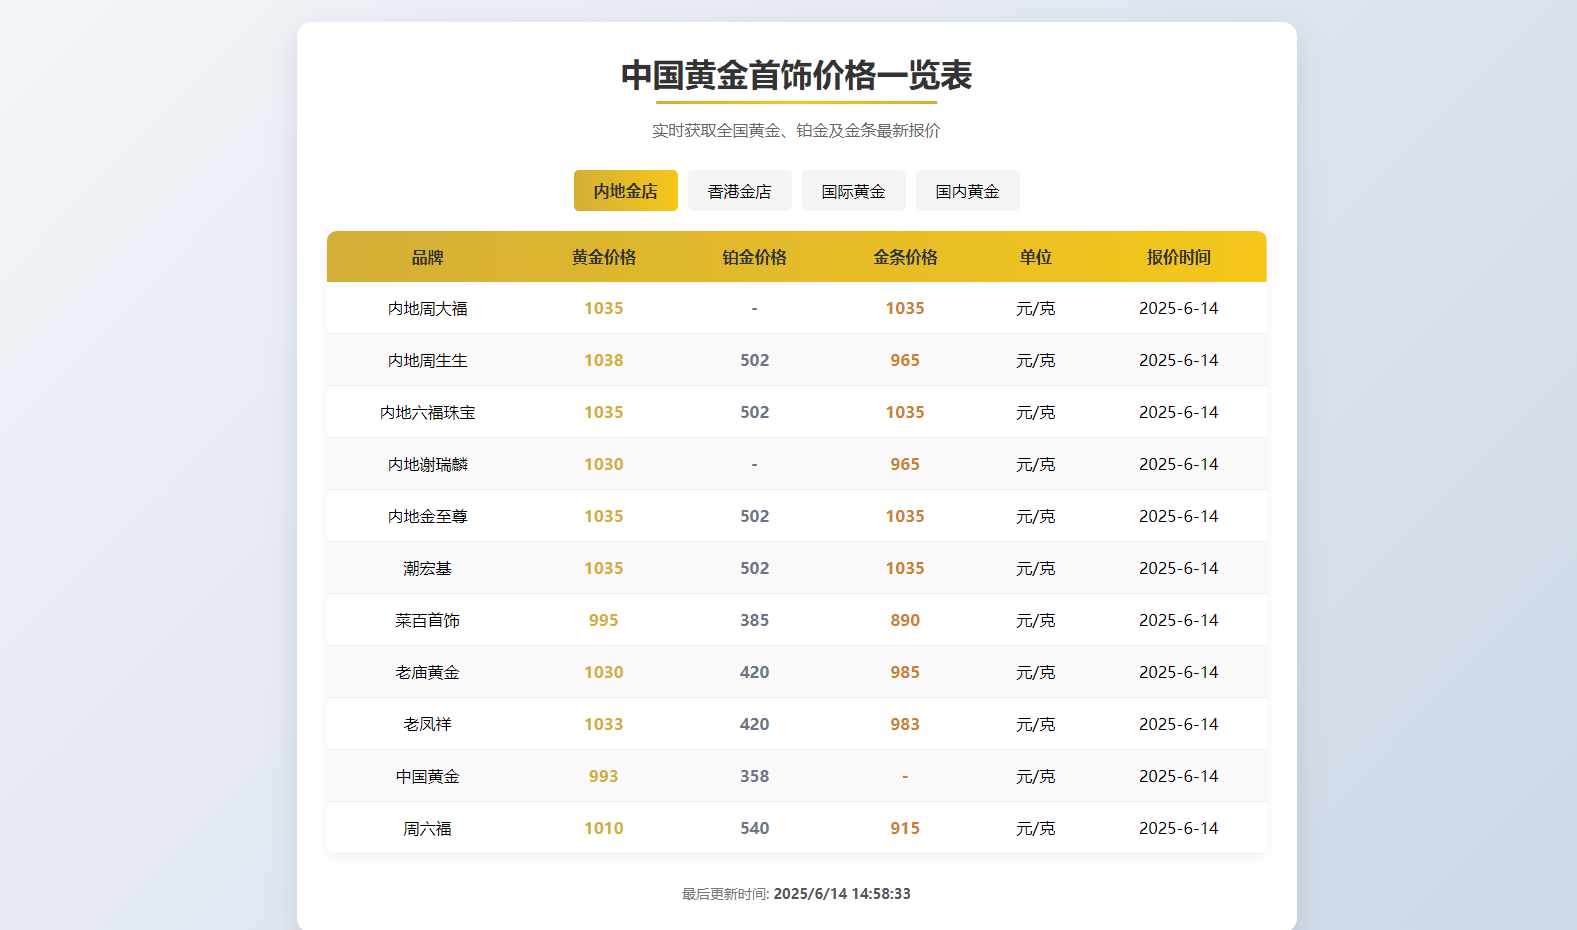
Task: Select the 老庙黄金 brand cell
Action: coord(427,672)
